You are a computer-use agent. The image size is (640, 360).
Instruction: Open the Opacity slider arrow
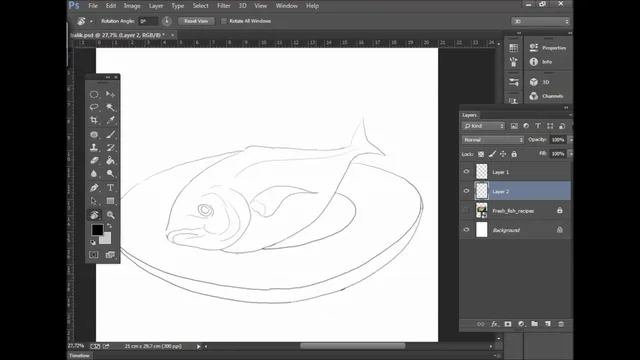click(571, 140)
